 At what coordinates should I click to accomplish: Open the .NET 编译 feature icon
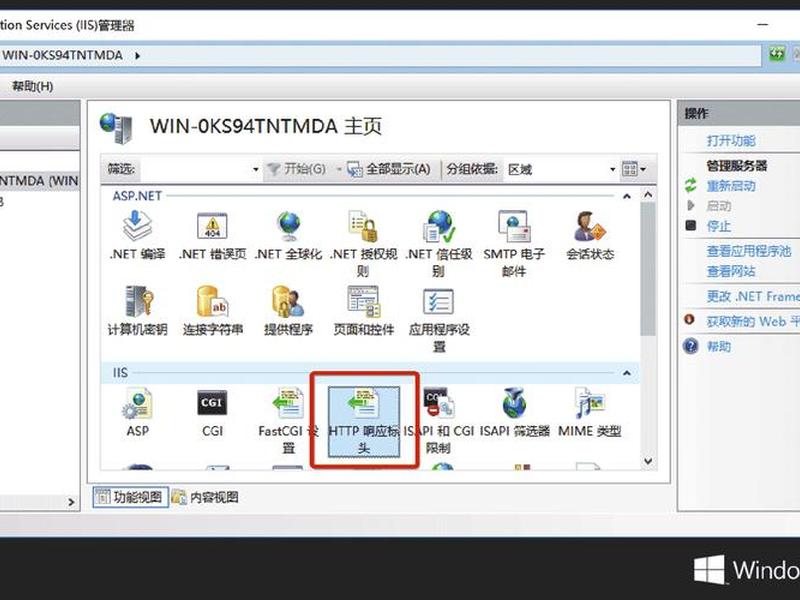[137, 236]
